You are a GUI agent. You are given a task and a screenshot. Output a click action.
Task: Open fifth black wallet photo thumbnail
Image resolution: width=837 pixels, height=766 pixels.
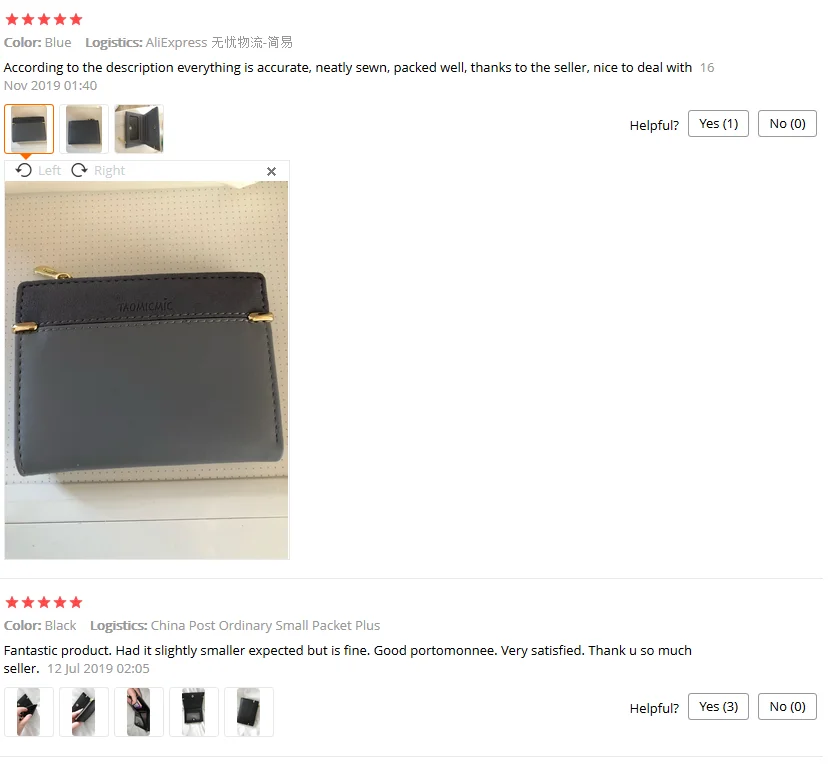(x=249, y=712)
